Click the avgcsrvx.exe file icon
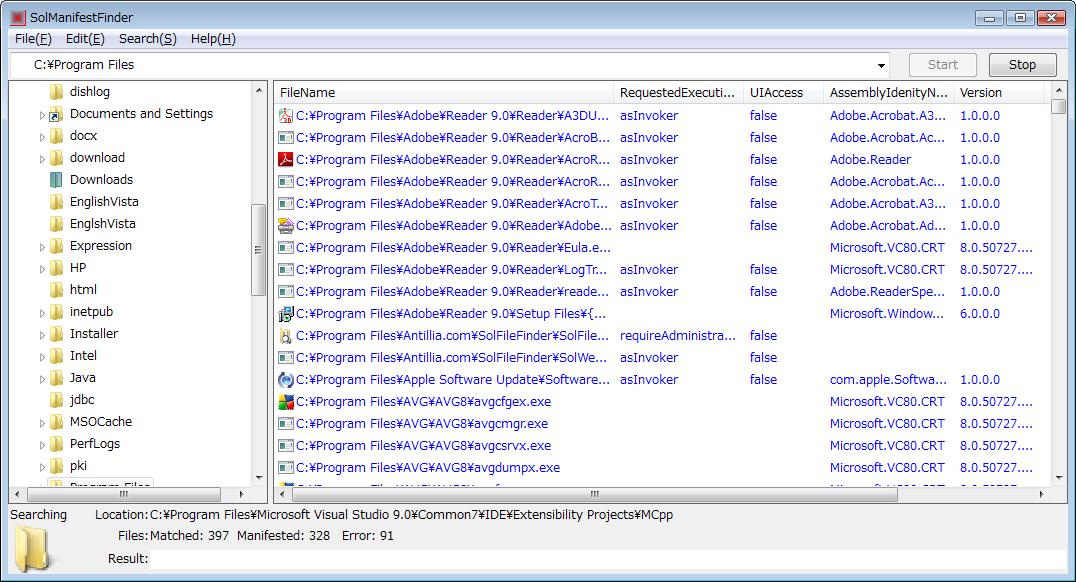The image size is (1076, 582). point(285,445)
